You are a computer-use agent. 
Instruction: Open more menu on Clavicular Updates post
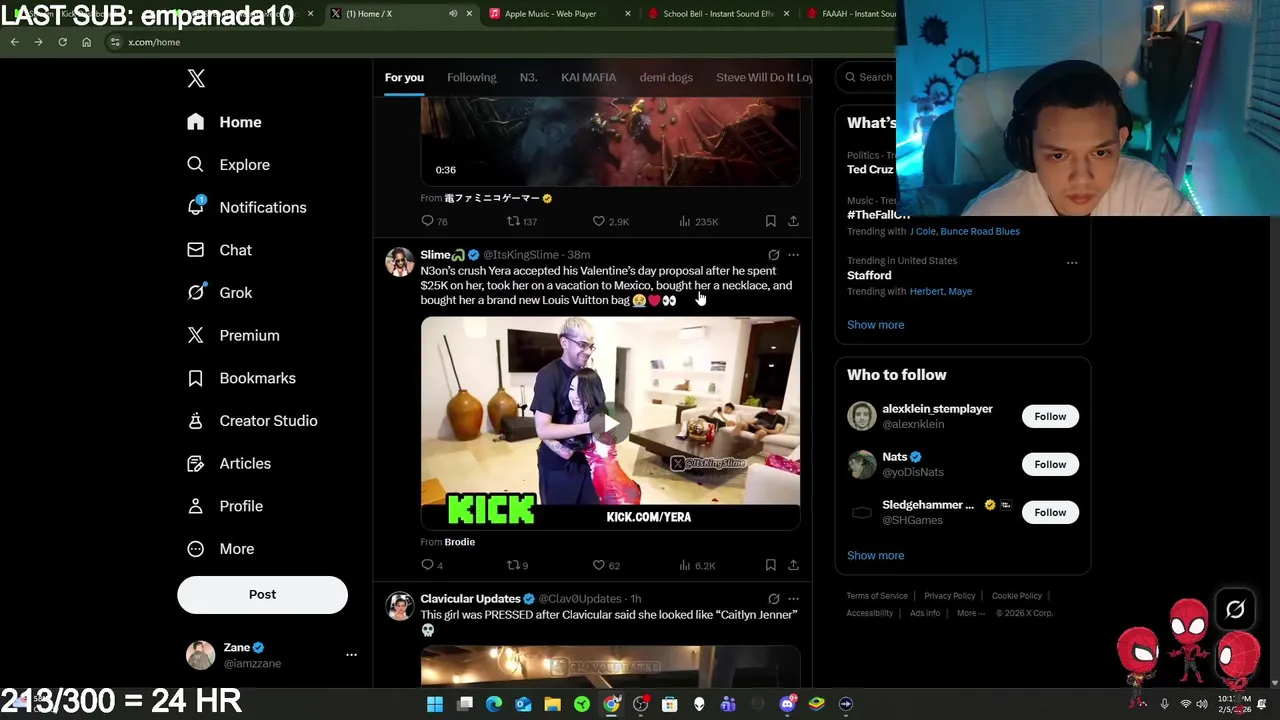[793, 599]
